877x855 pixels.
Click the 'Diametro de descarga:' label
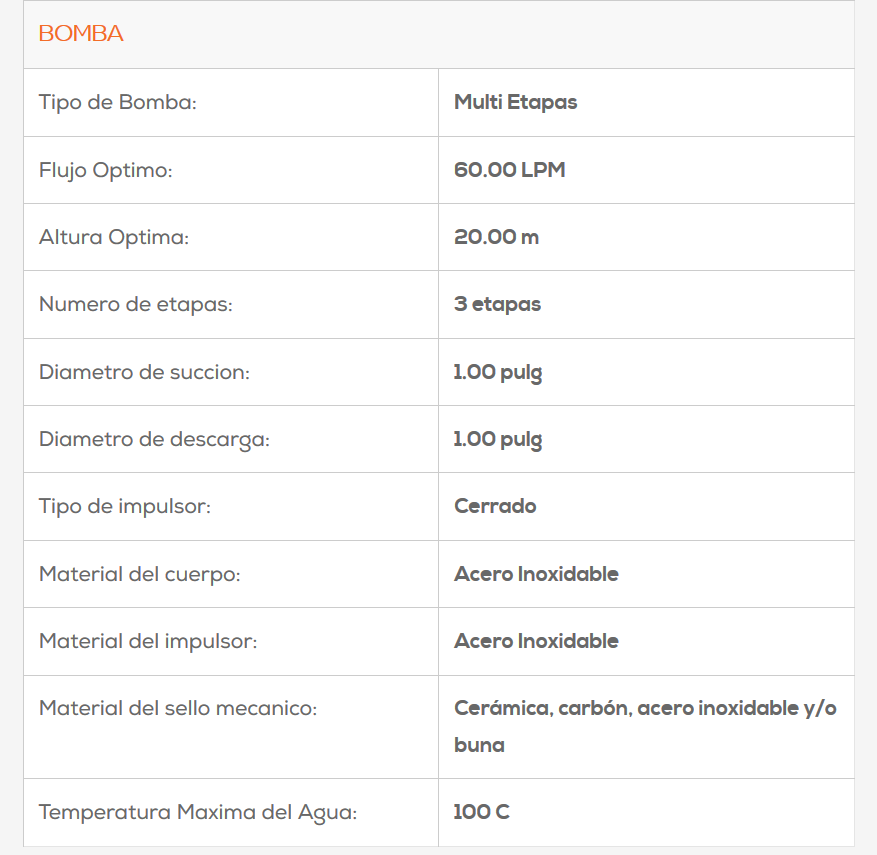pos(154,439)
